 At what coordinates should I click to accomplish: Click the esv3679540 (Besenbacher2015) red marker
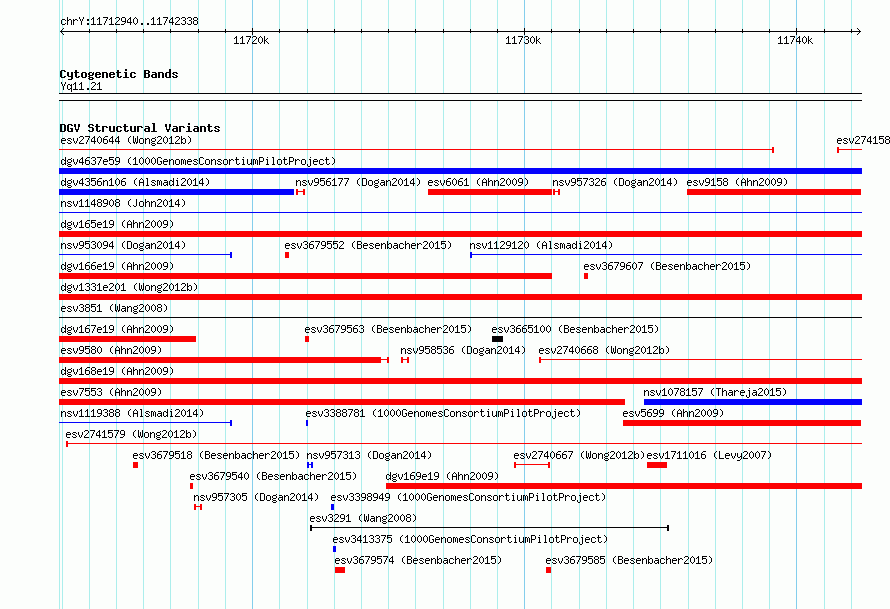point(191,486)
